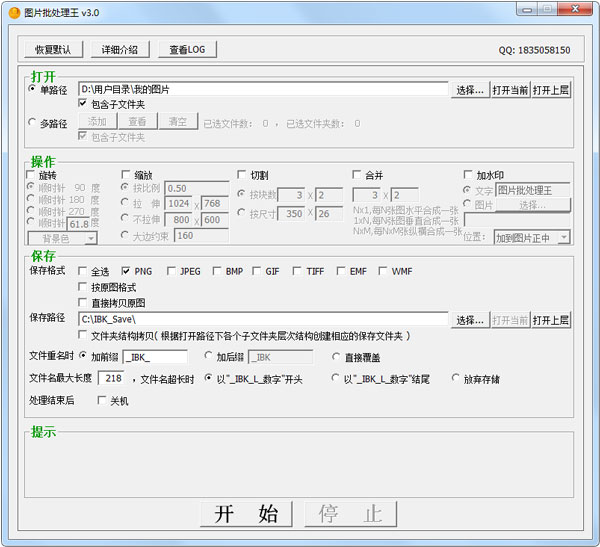The image size is (600, 547).
Task: Open the 背景色 background color dropdown
Action: (63, 238)
